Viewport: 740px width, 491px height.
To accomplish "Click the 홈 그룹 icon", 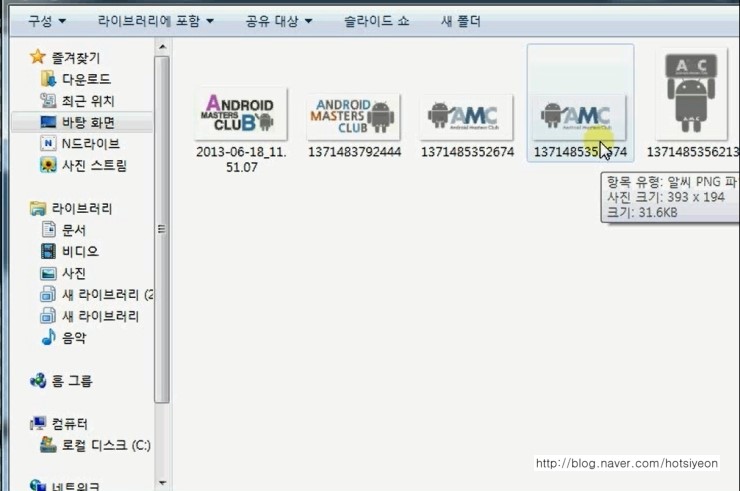I will pyautogui.click(x=38, y=381).
